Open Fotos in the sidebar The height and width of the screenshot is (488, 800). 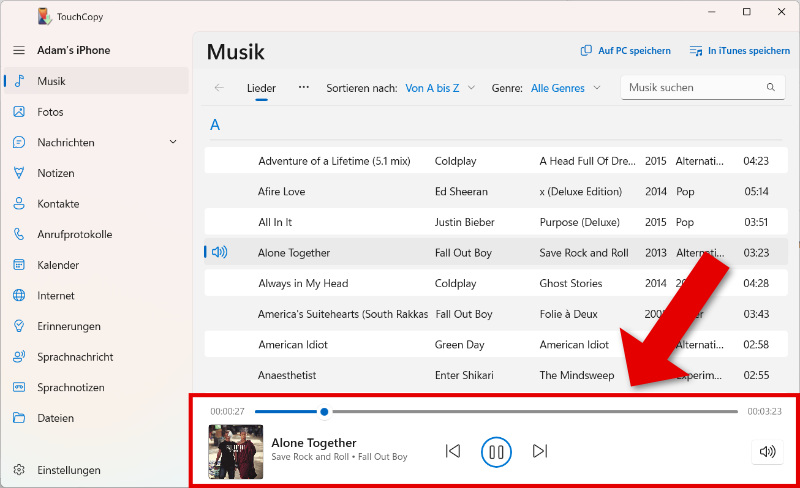[50, 112]
